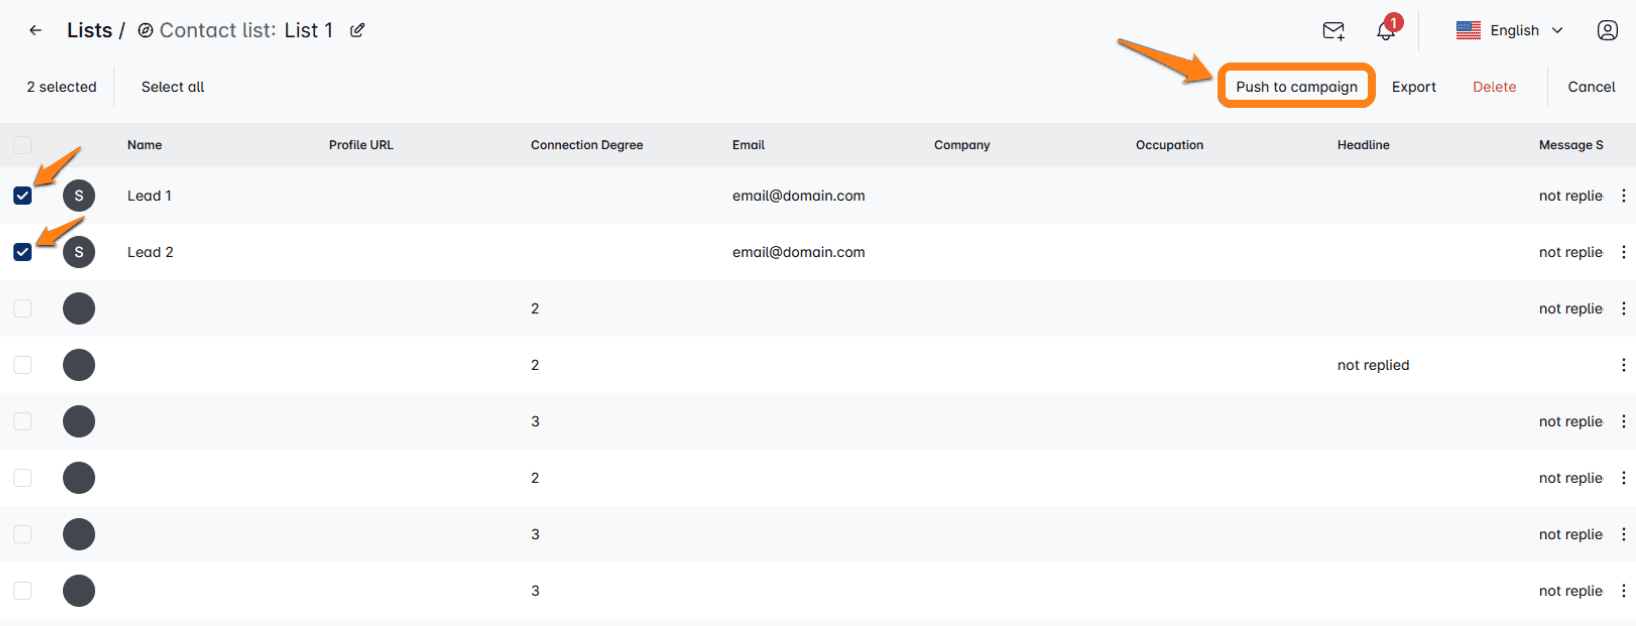Image resolution: width=1636 pixels, height=626 pixels.
Task: Uncheck the Lead 1 checkbox
Action: (22, 195)
